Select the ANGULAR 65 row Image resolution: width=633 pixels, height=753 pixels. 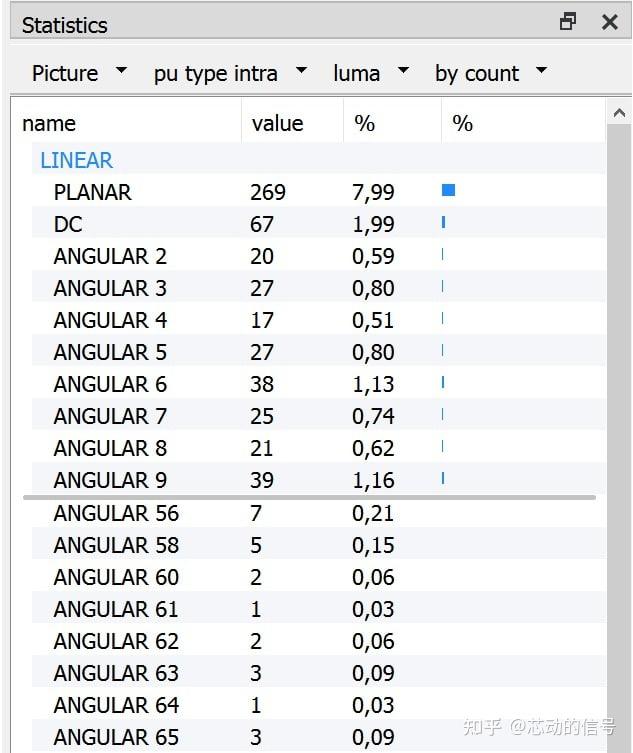pos(116,737)
